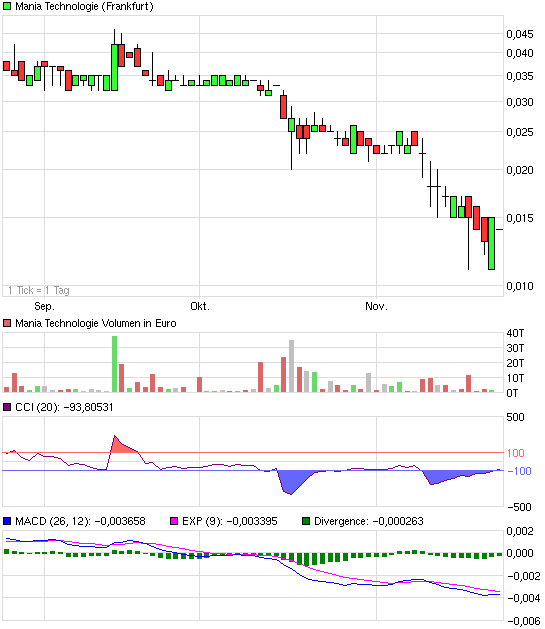
Task: Click the 0T volume axis label
Action: pos(512,393)
